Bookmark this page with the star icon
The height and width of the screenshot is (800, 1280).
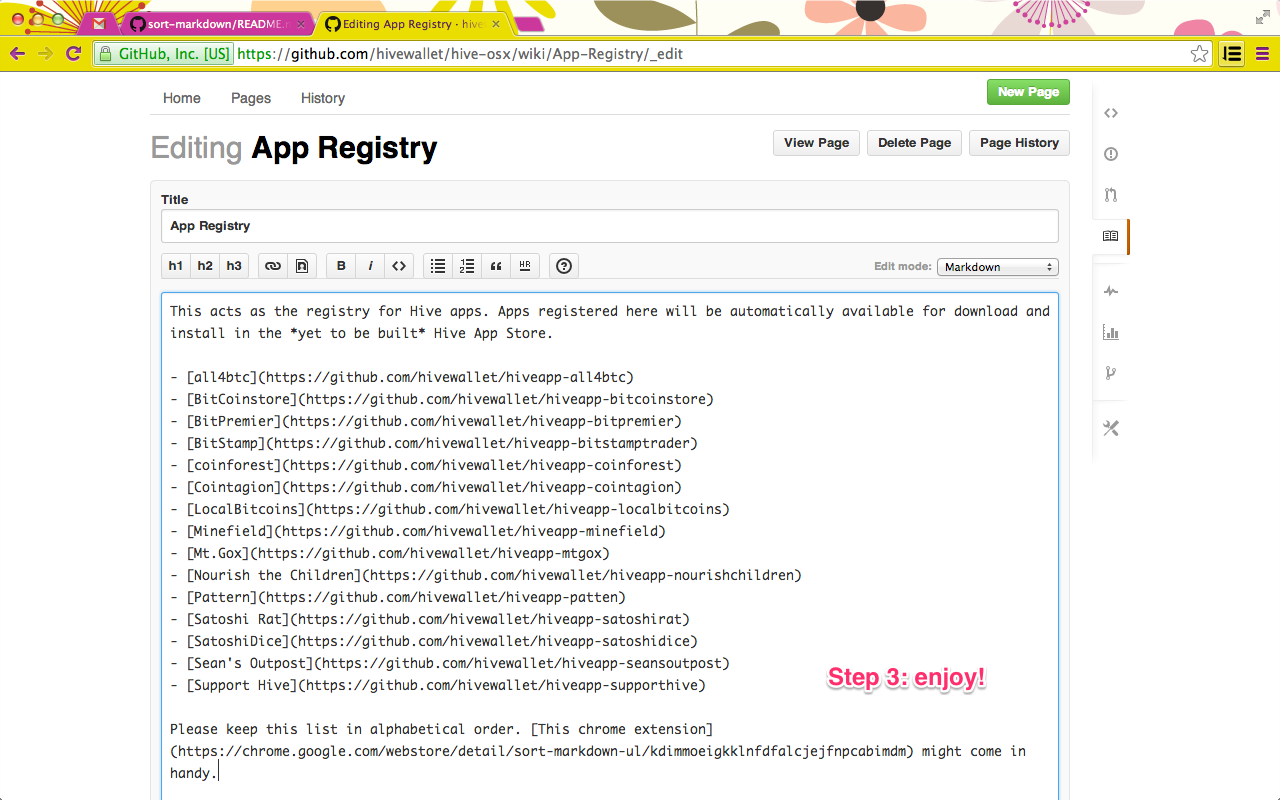(1199, 54)
